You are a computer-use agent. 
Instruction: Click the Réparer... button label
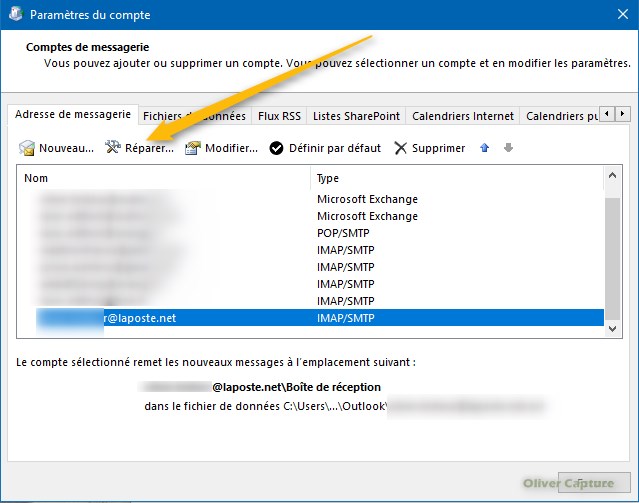pyautogui.click(x=149, y=148)
